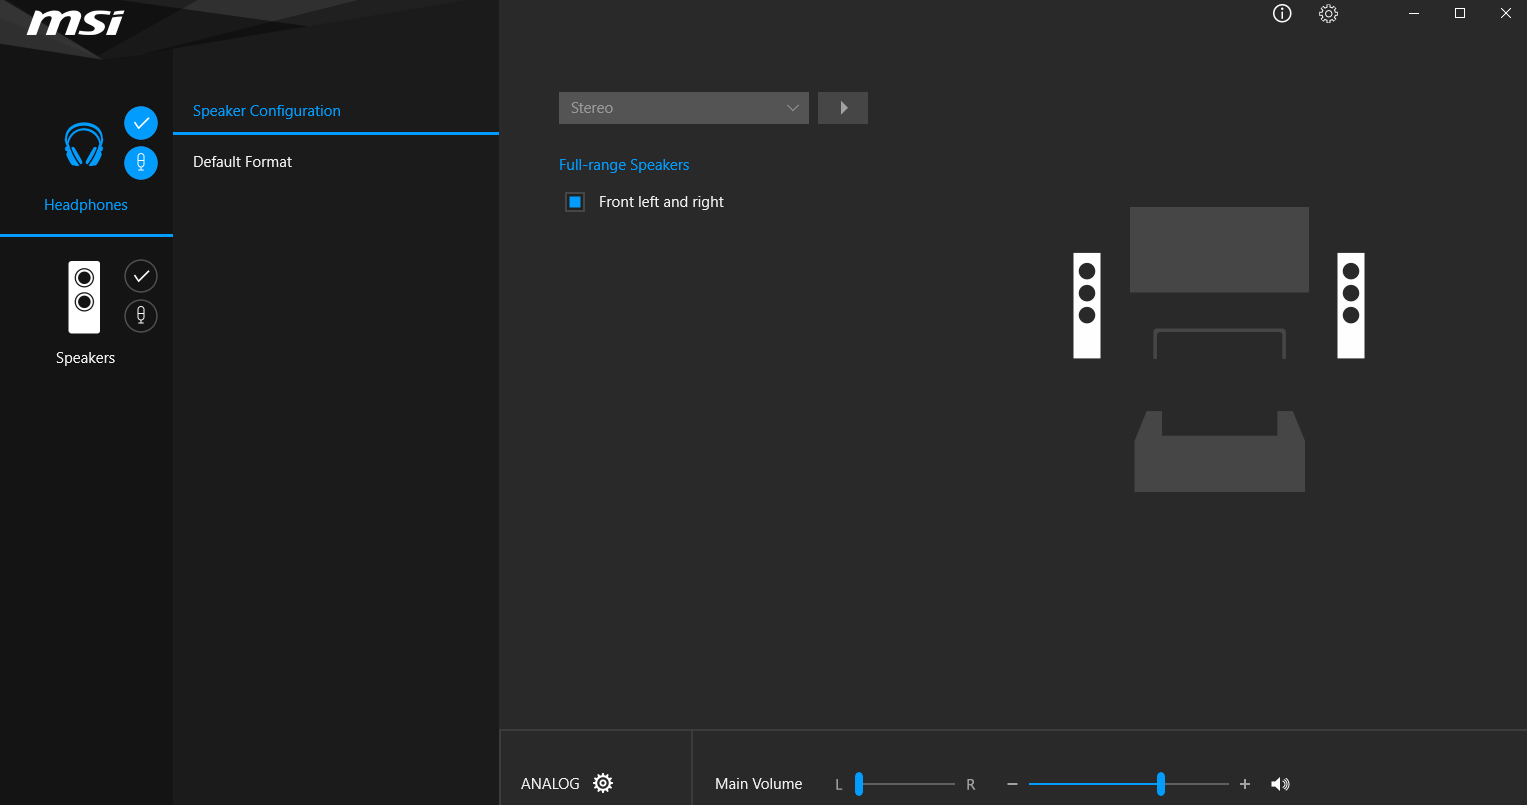Click the microphone icon next to Headphones
This screenshot has width=1527, height=805.
coord(140,163)
